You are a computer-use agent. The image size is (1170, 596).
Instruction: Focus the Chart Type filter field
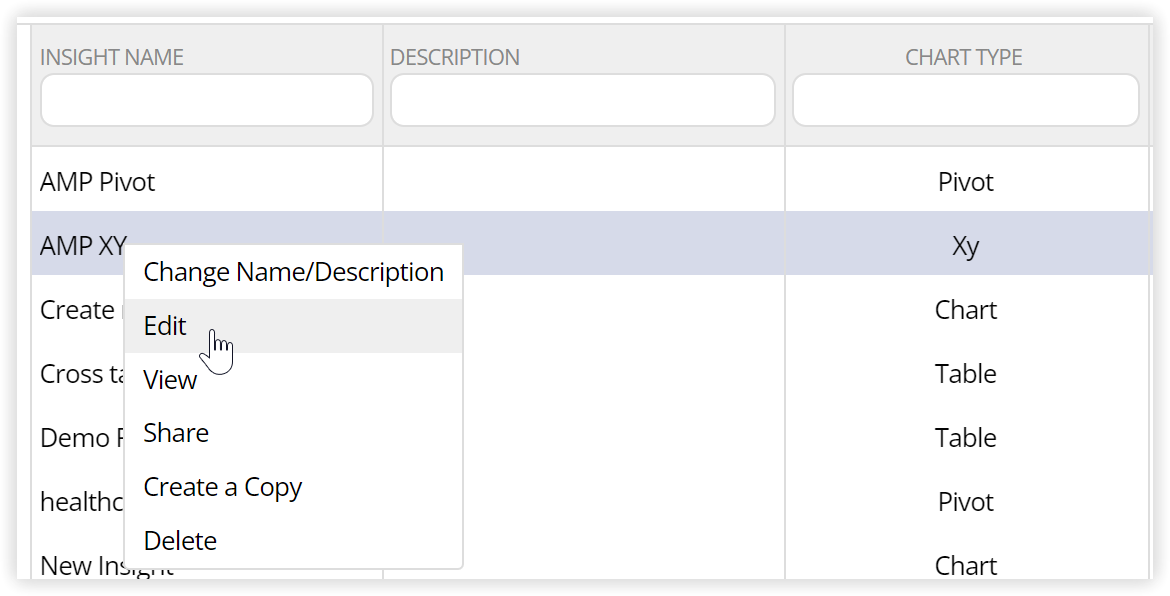tap(965, 101)
